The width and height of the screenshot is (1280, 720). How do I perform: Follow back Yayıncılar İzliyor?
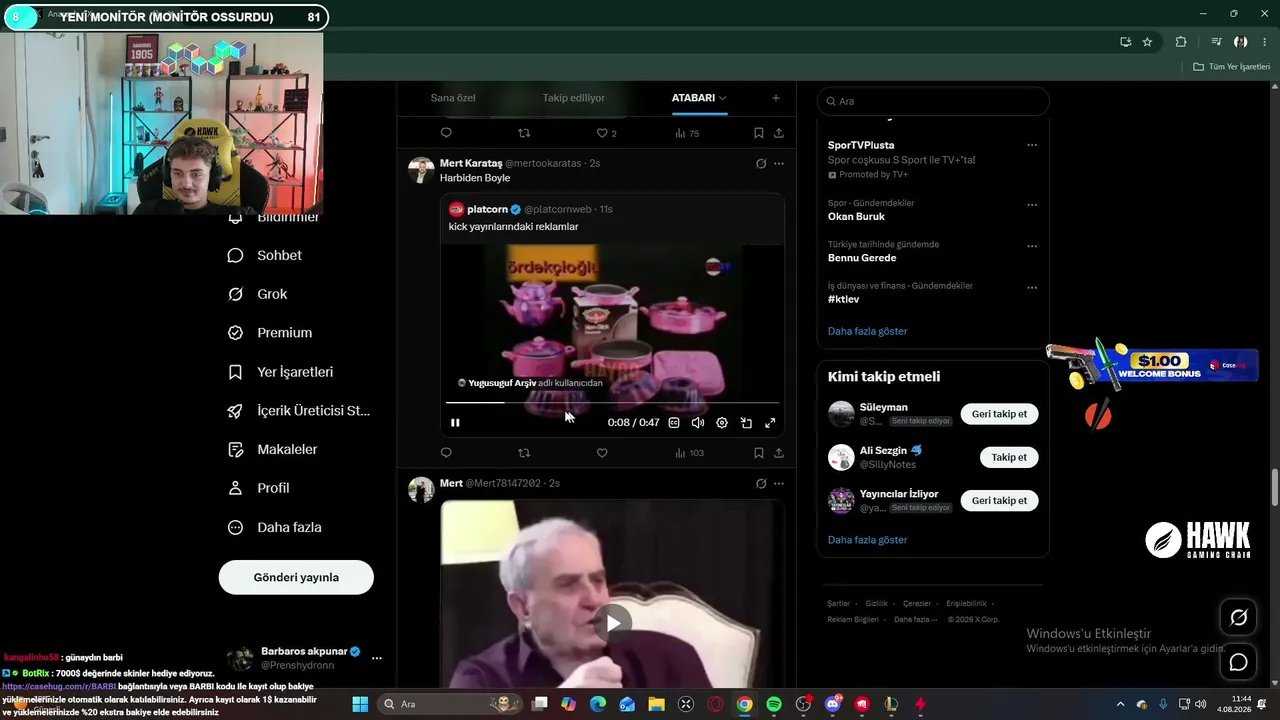pos(999,500)
